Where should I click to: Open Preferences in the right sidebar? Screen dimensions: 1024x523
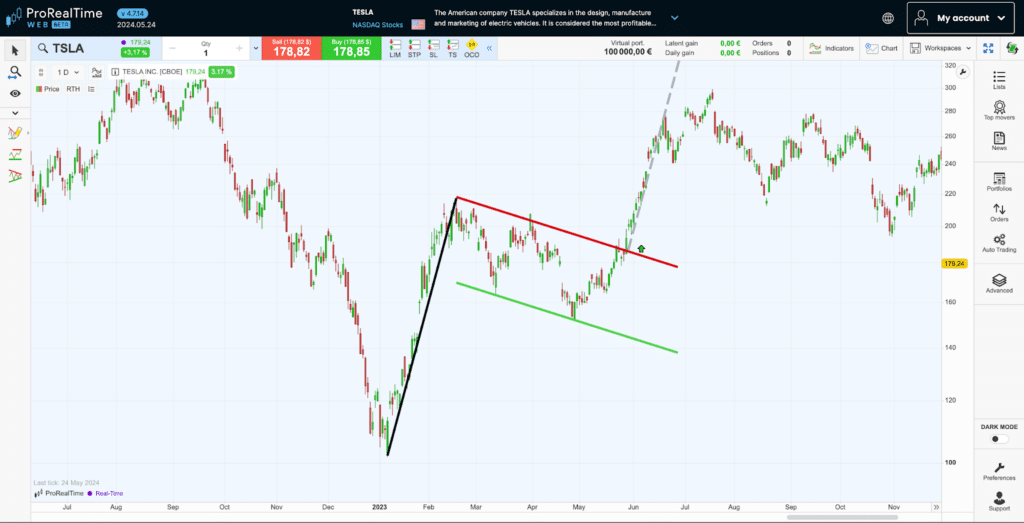click(x=999, y=471)
